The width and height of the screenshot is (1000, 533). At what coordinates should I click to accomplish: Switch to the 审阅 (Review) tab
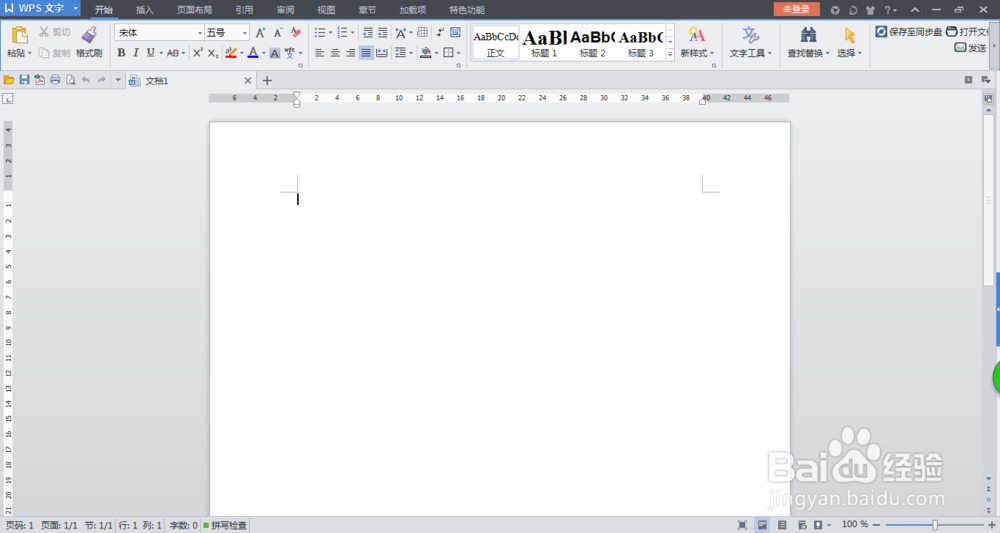coord(285,10)
